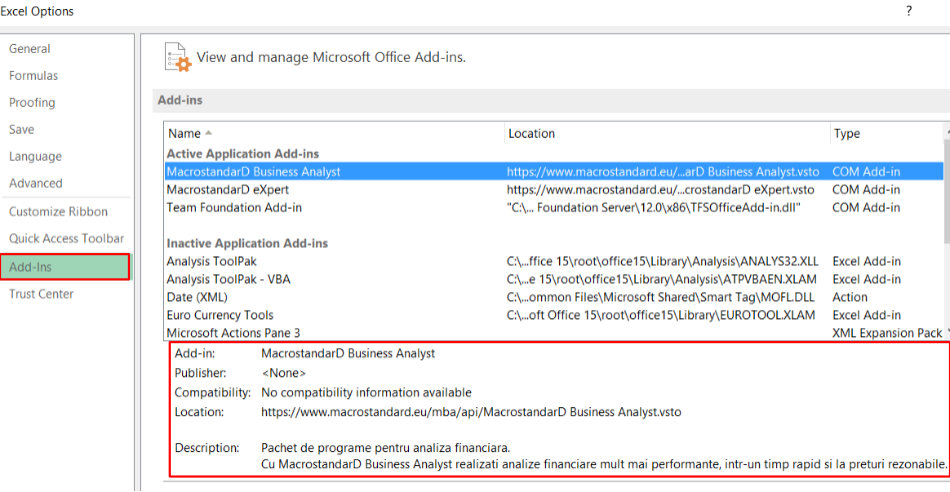Open the Language settings category

(35, 157)
